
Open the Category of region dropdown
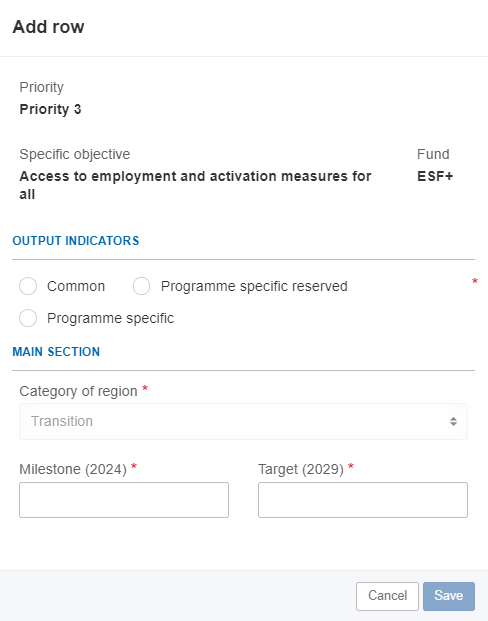click(243, 421)
